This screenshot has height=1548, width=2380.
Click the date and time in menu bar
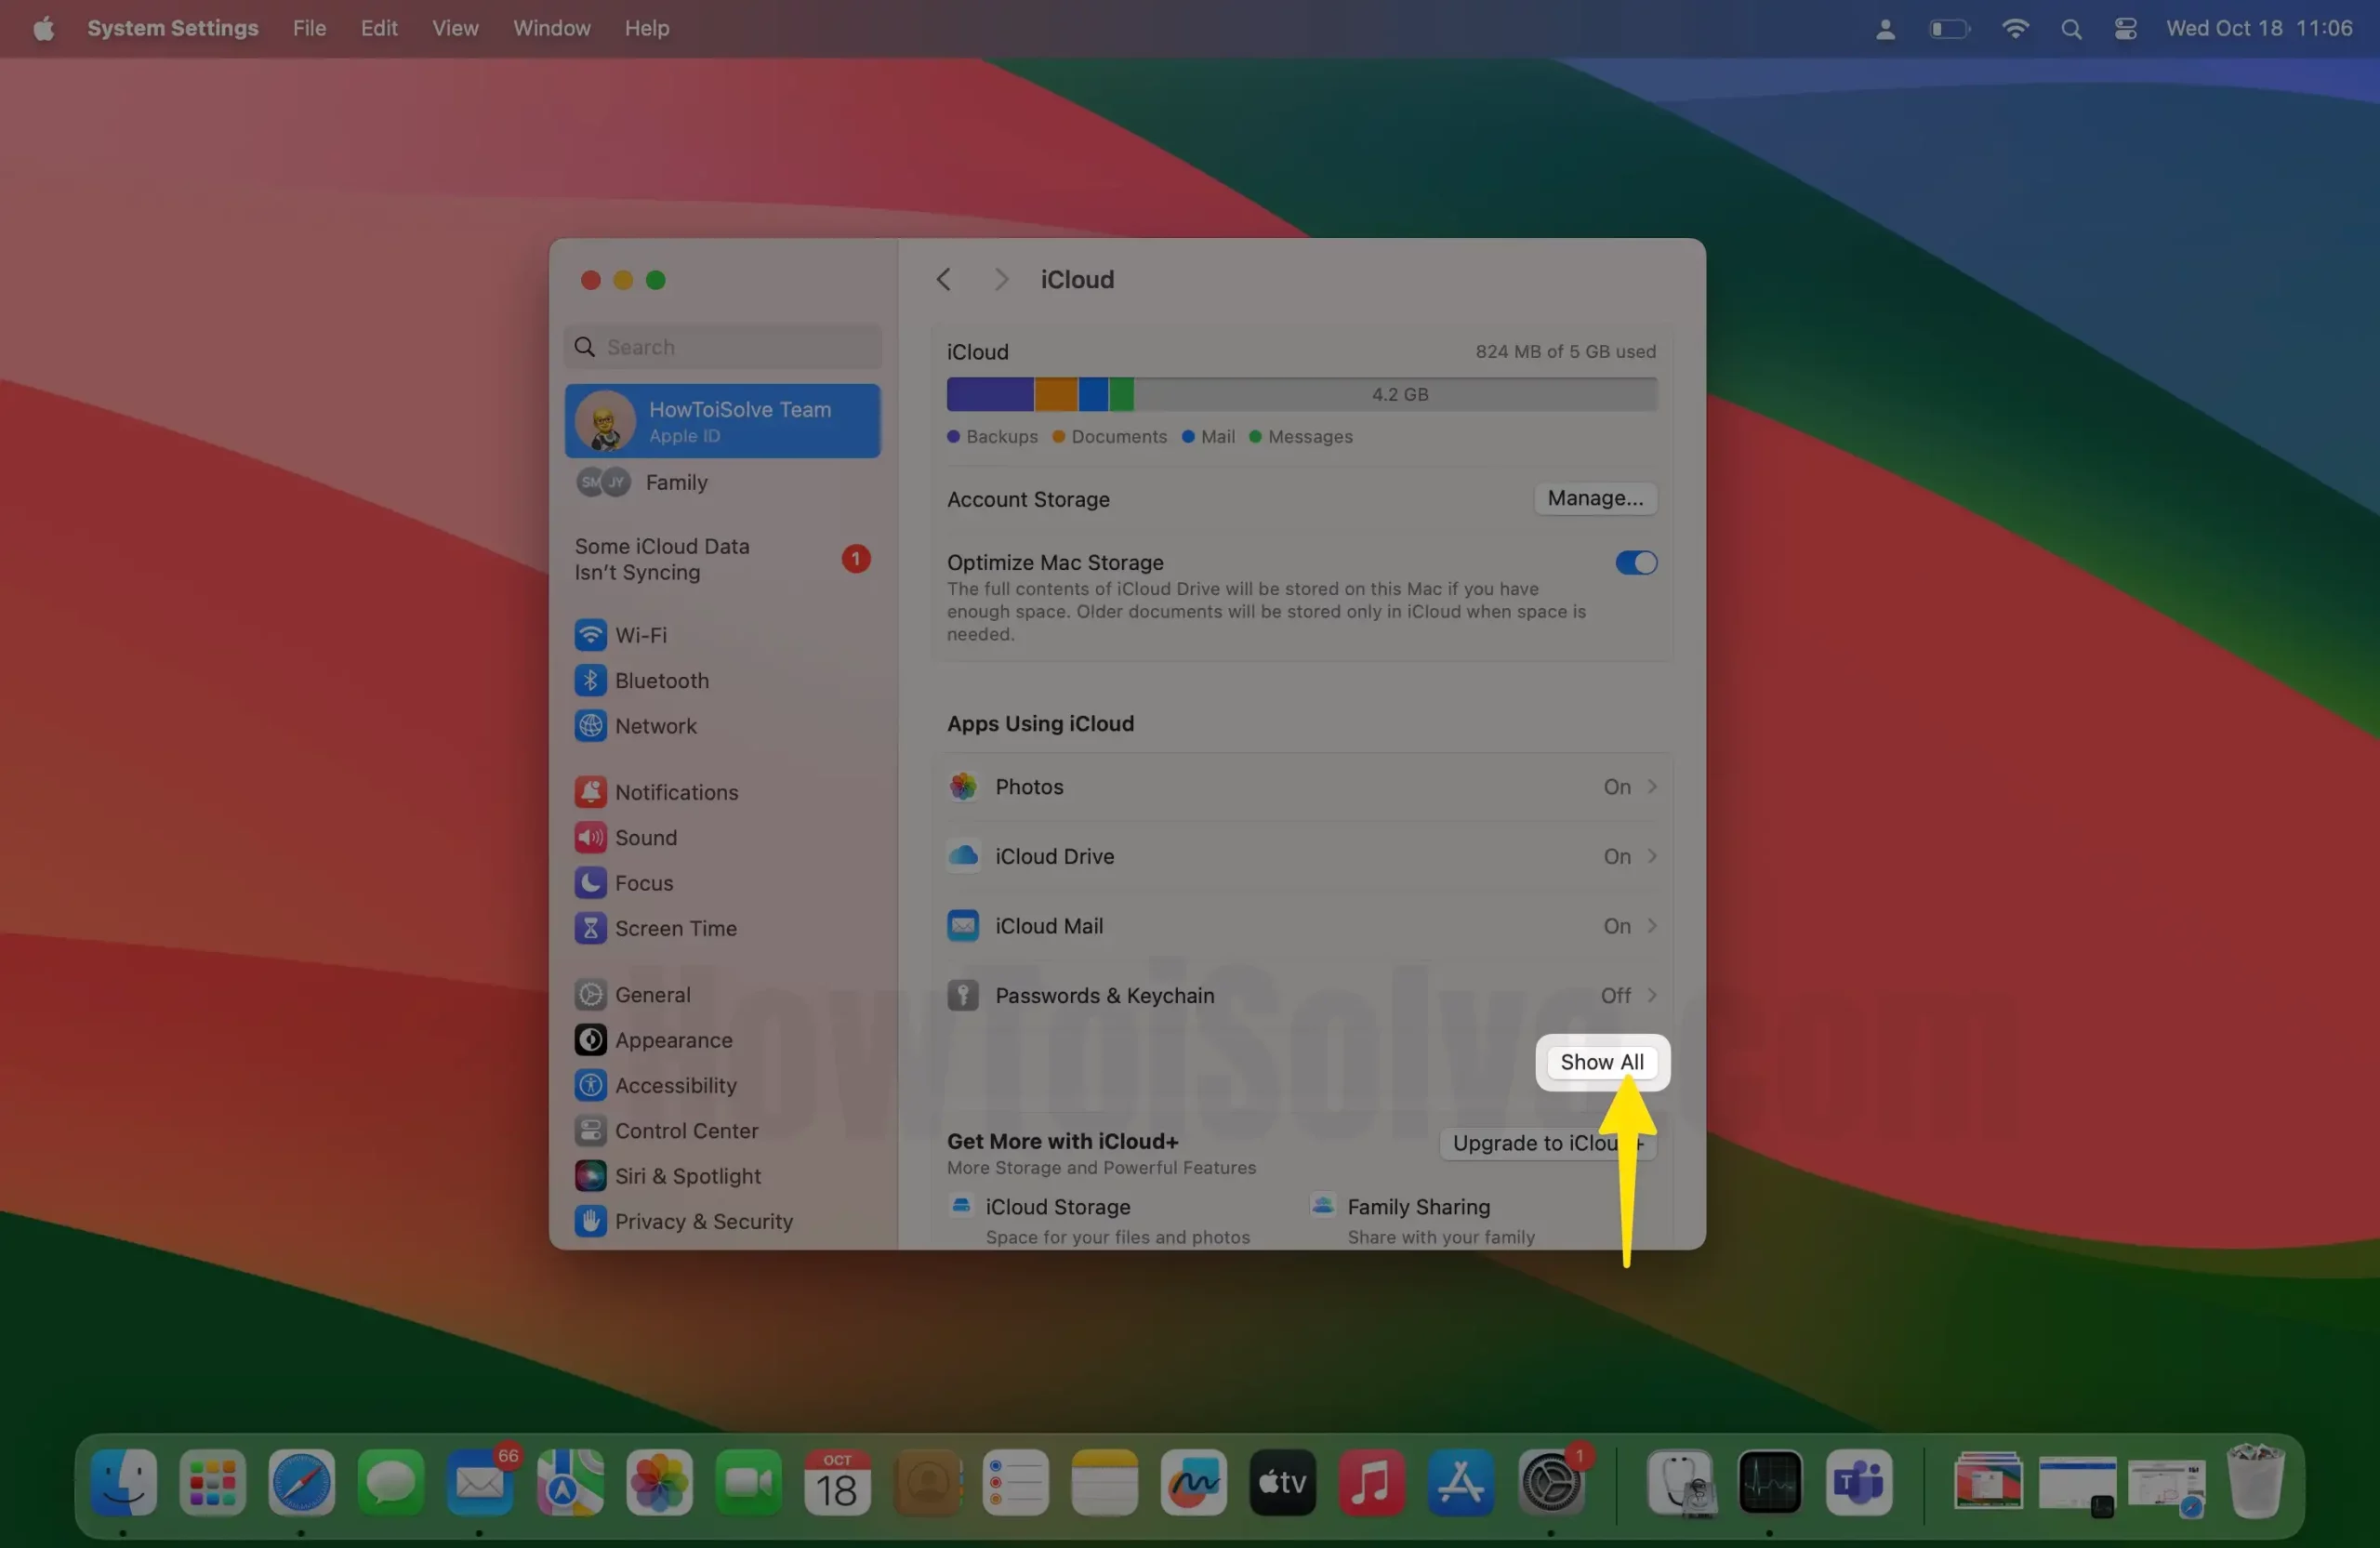click(x=2258, y=28)
